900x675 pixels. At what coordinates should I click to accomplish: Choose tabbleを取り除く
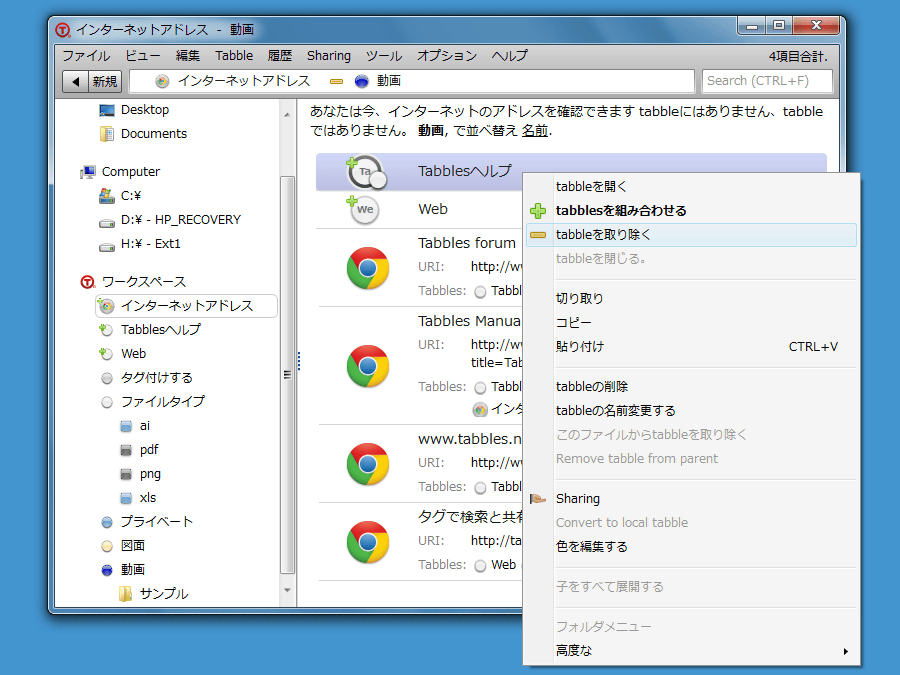(691, 235)
